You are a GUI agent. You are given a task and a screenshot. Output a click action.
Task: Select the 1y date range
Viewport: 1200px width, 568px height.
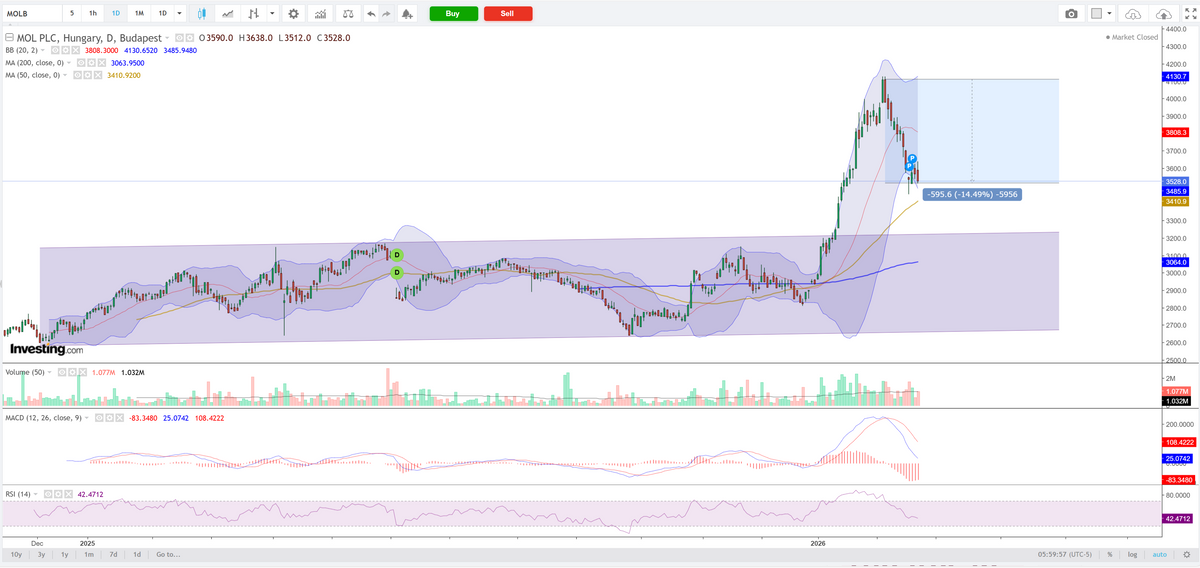point(64,554)
